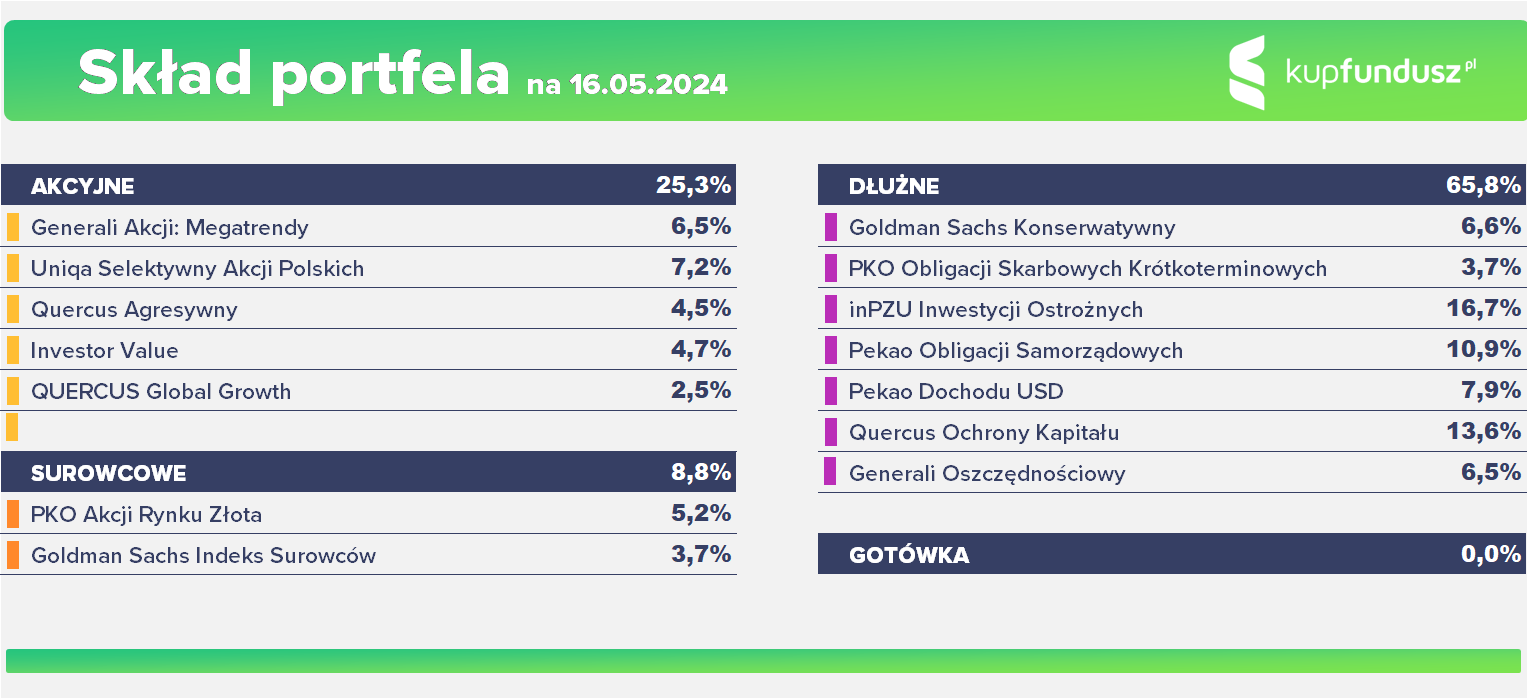Click purple marker beside Goldman Sachs Konserwatywny
The height and width of the screenshot is (699, 1528).
[x=830, y=227]
